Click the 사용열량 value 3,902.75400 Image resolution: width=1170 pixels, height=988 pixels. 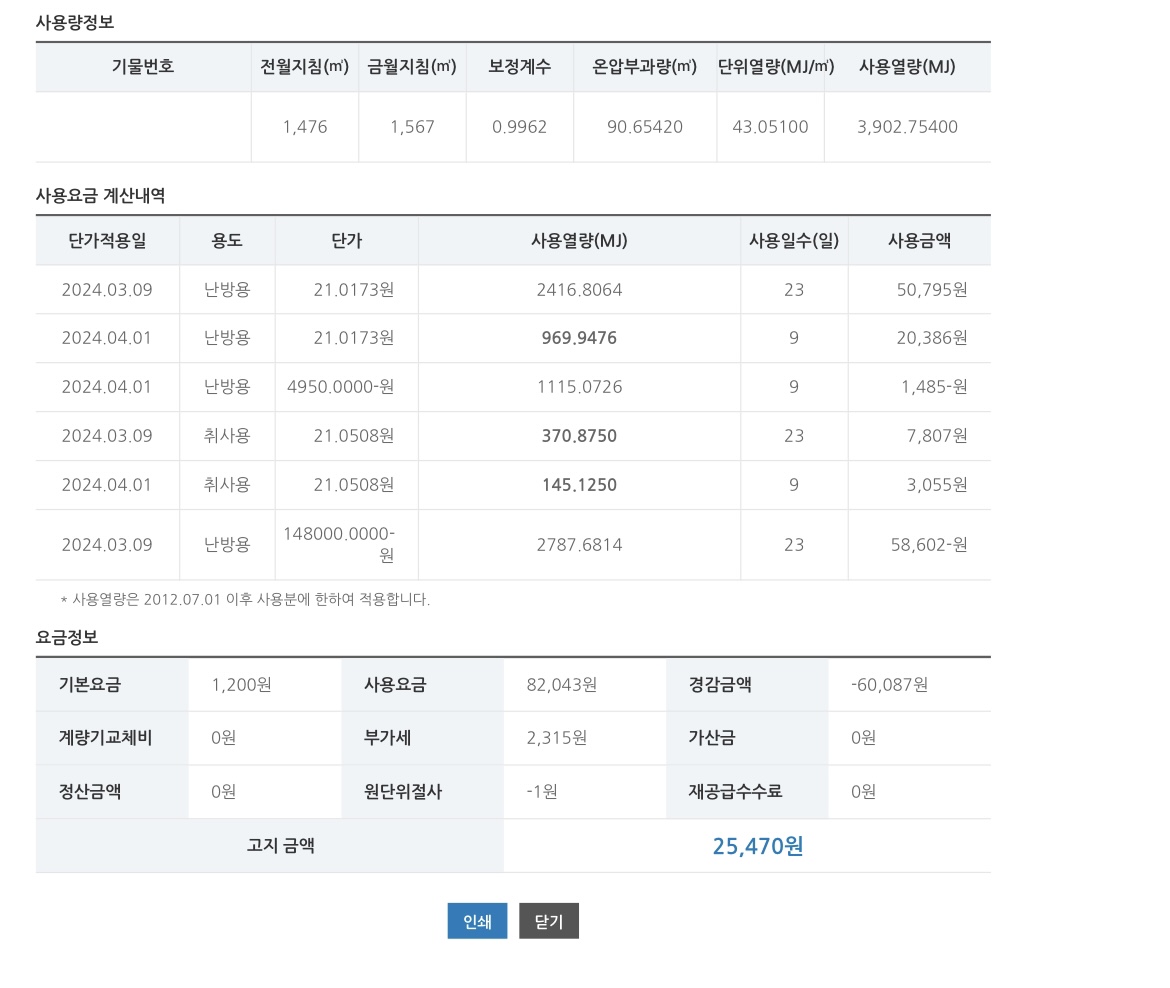point(907,127)
